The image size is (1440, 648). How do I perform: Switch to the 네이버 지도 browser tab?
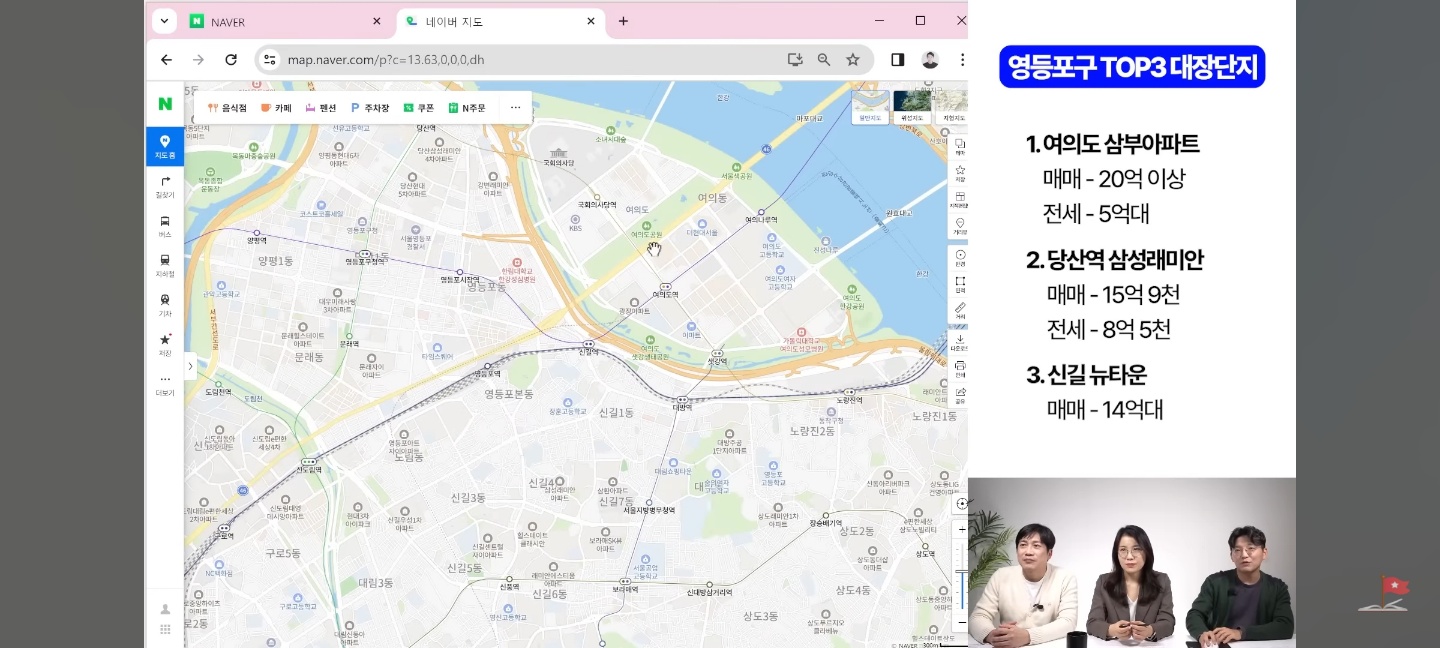pyautogui.click(x=500, y=21)
